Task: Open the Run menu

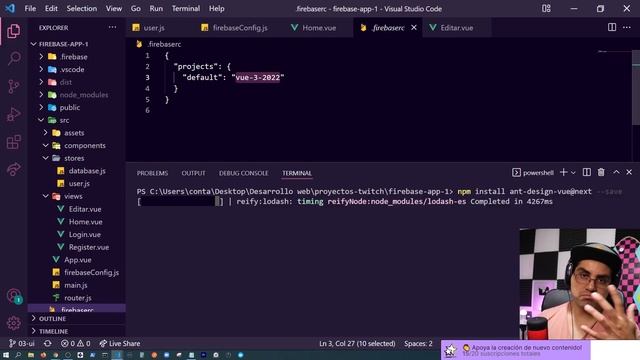Action: pos(156,9)
